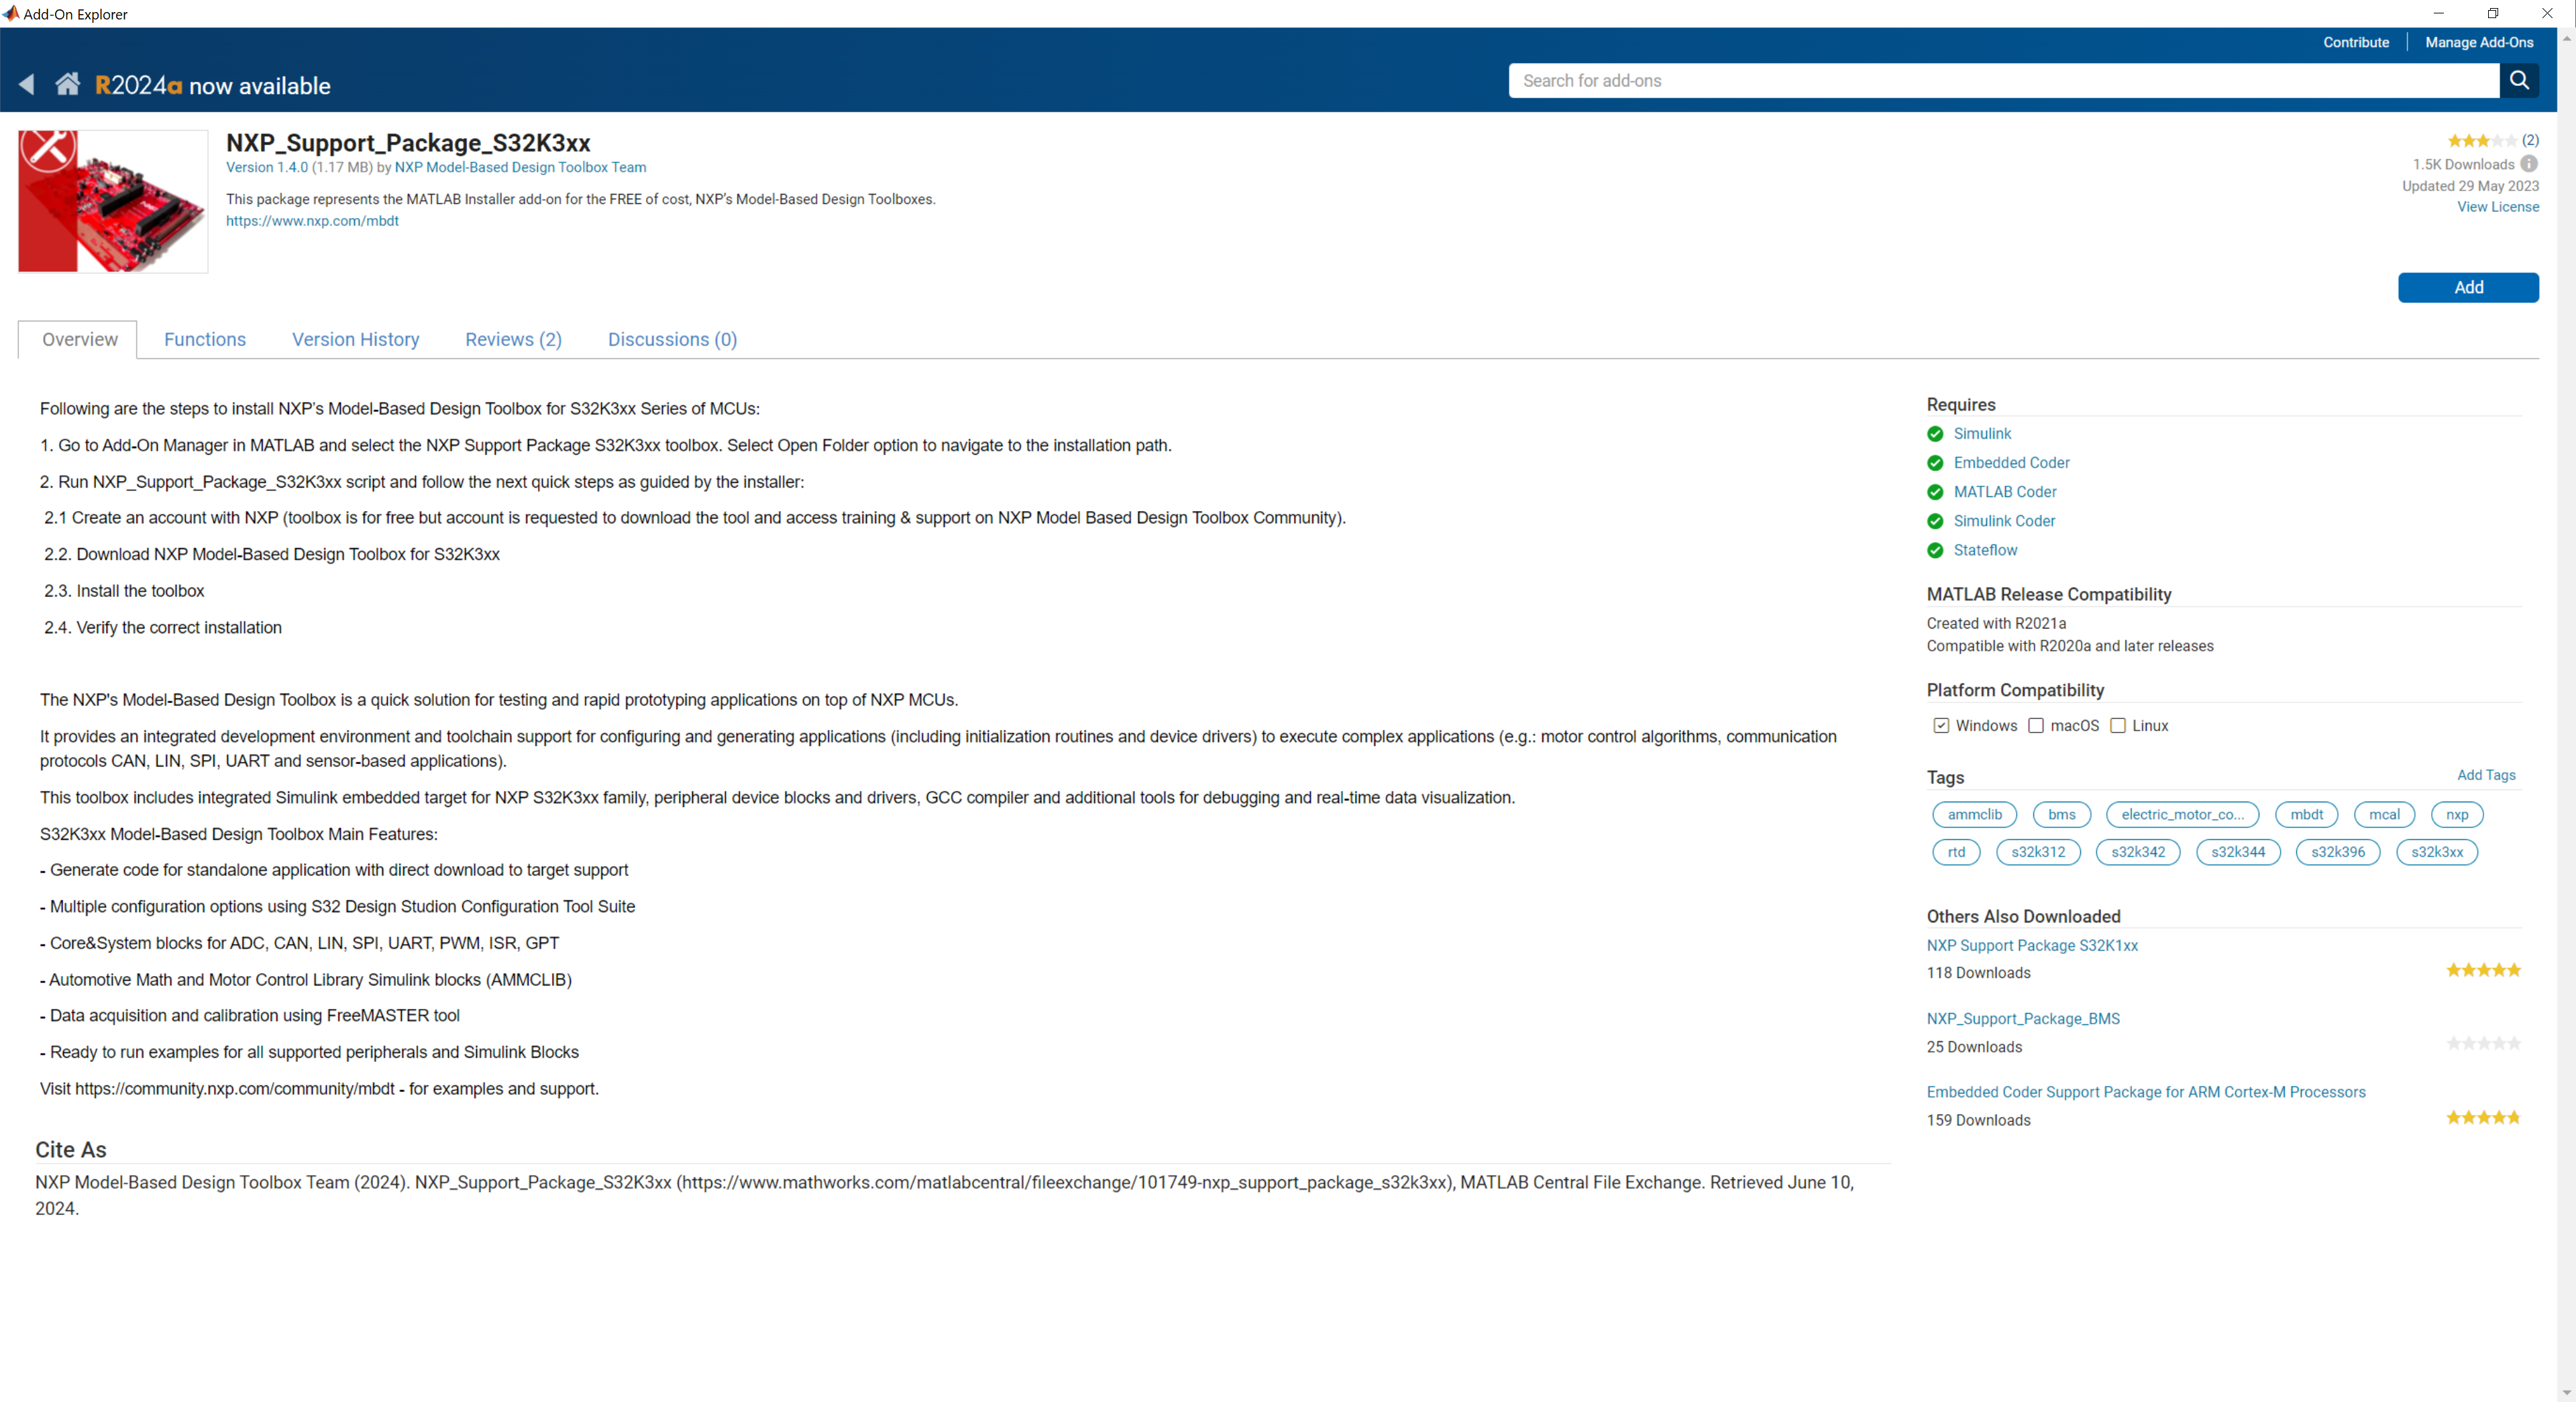Image resolution: width=2576 pixels, height=1402 pixels.
Task: Switch to the Functions tab
Action: [x=205, y=340]
